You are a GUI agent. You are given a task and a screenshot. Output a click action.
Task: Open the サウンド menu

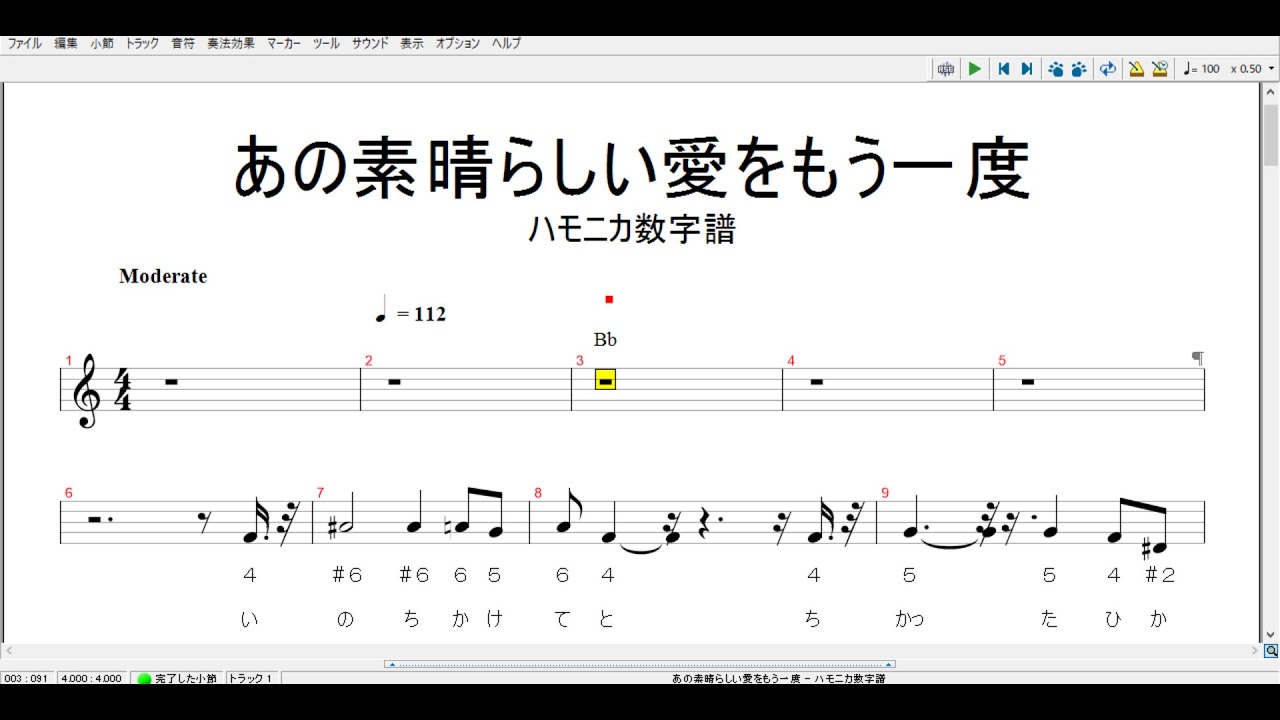[370, 44]
